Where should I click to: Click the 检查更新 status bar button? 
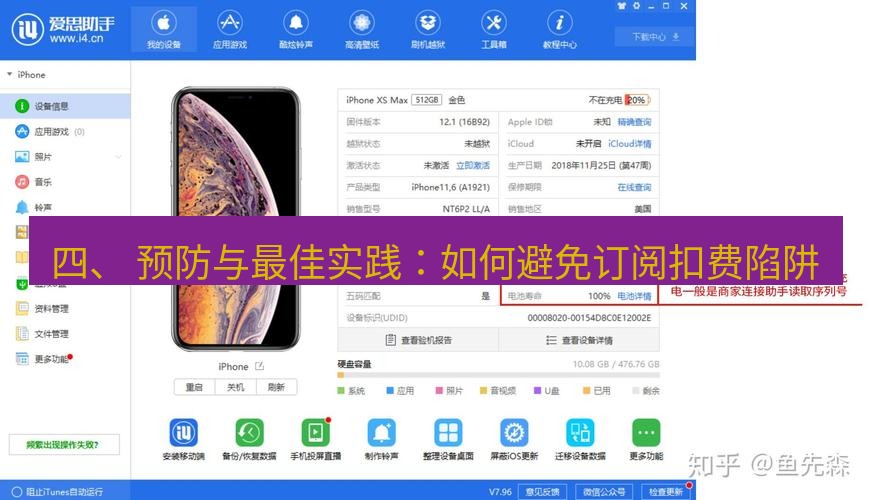(x=666, y=492)
